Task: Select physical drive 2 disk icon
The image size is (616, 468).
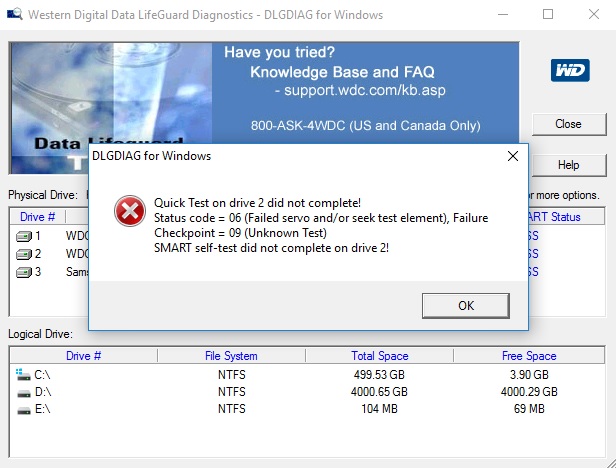Action: click(24, 254)
